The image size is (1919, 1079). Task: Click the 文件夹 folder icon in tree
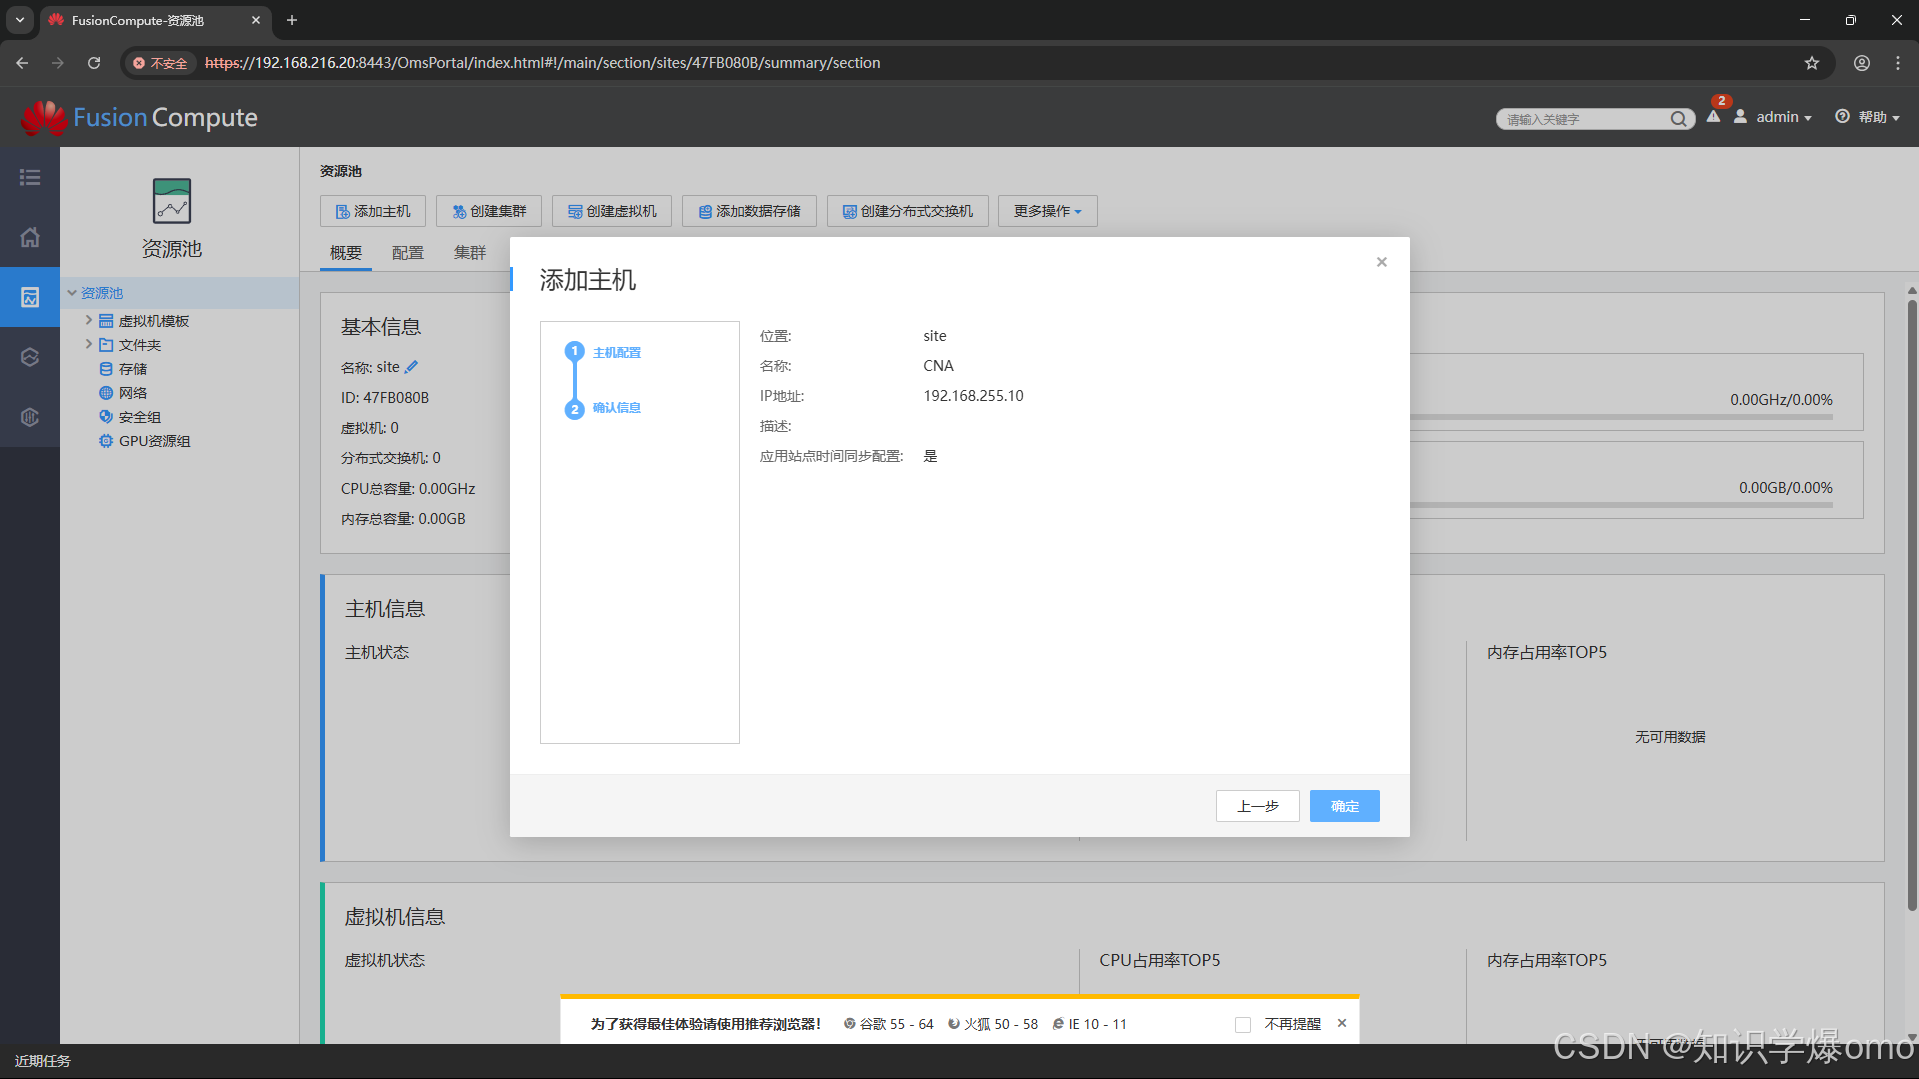point(105,345)
